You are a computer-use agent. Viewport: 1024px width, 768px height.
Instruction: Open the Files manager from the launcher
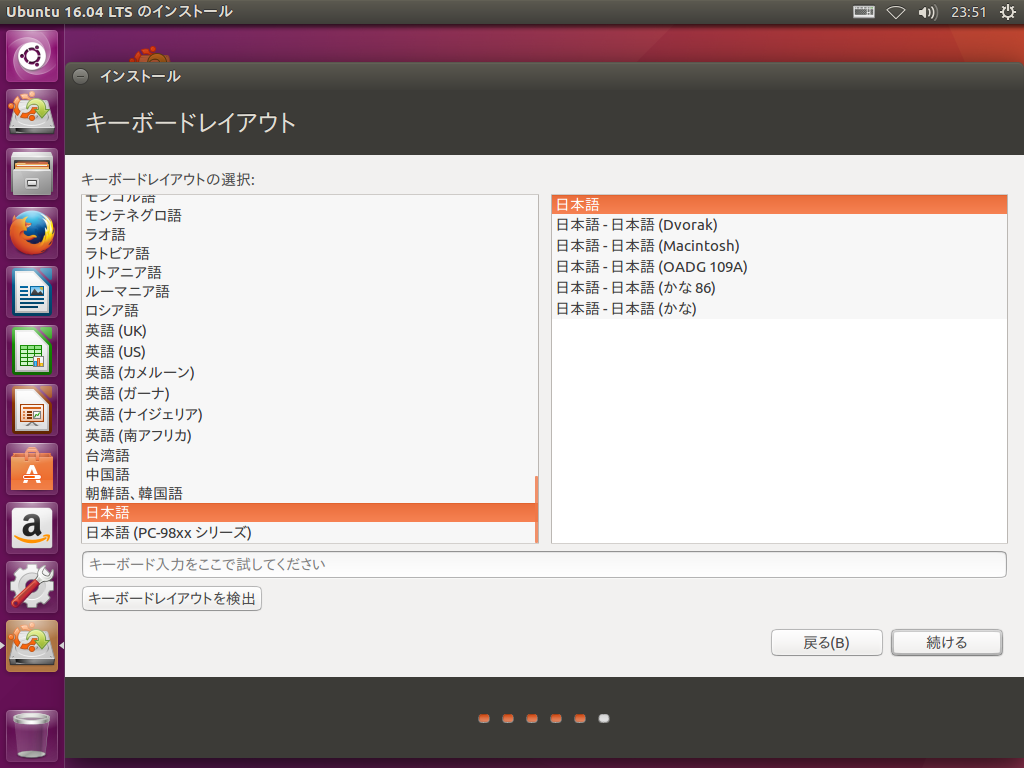[32, 174]
